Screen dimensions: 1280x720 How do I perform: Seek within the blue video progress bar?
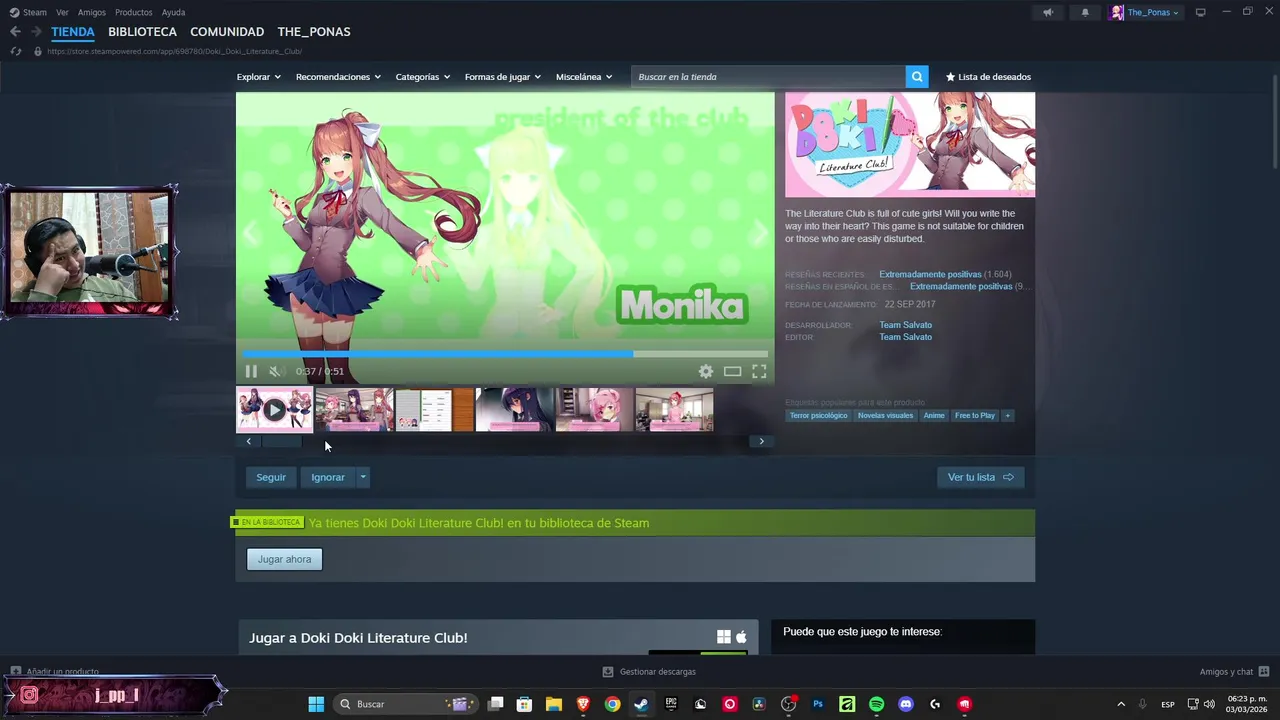[x=505, y=353]
